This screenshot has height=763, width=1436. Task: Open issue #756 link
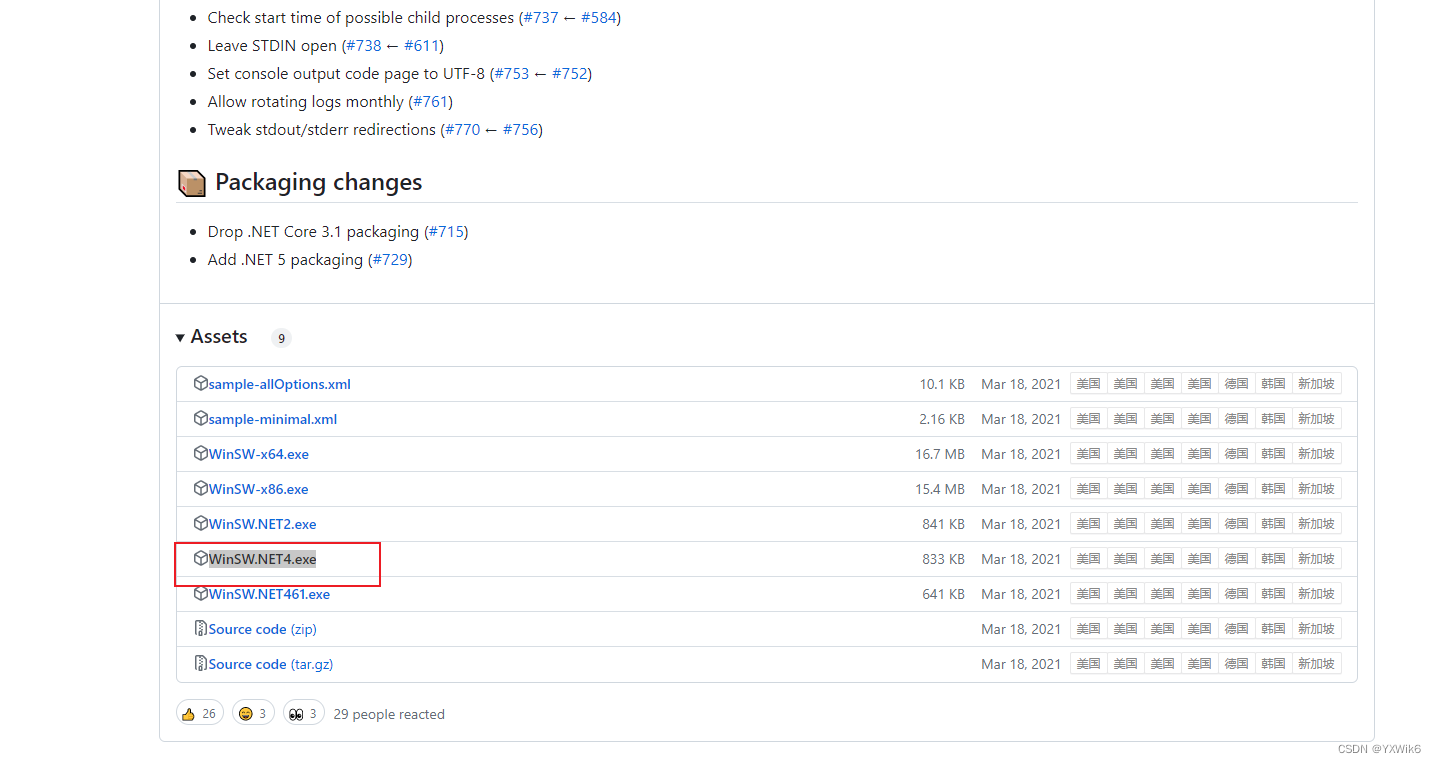pyautogui.click(x=521, y=130)
